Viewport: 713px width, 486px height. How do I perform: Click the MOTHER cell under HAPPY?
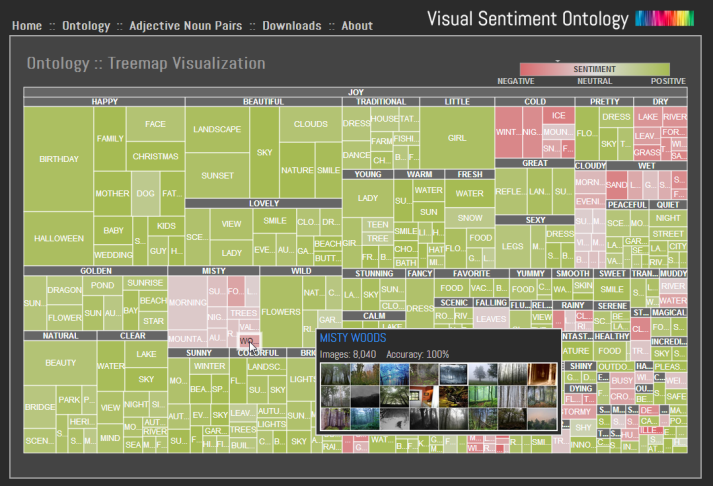click(x=112, y=193)
